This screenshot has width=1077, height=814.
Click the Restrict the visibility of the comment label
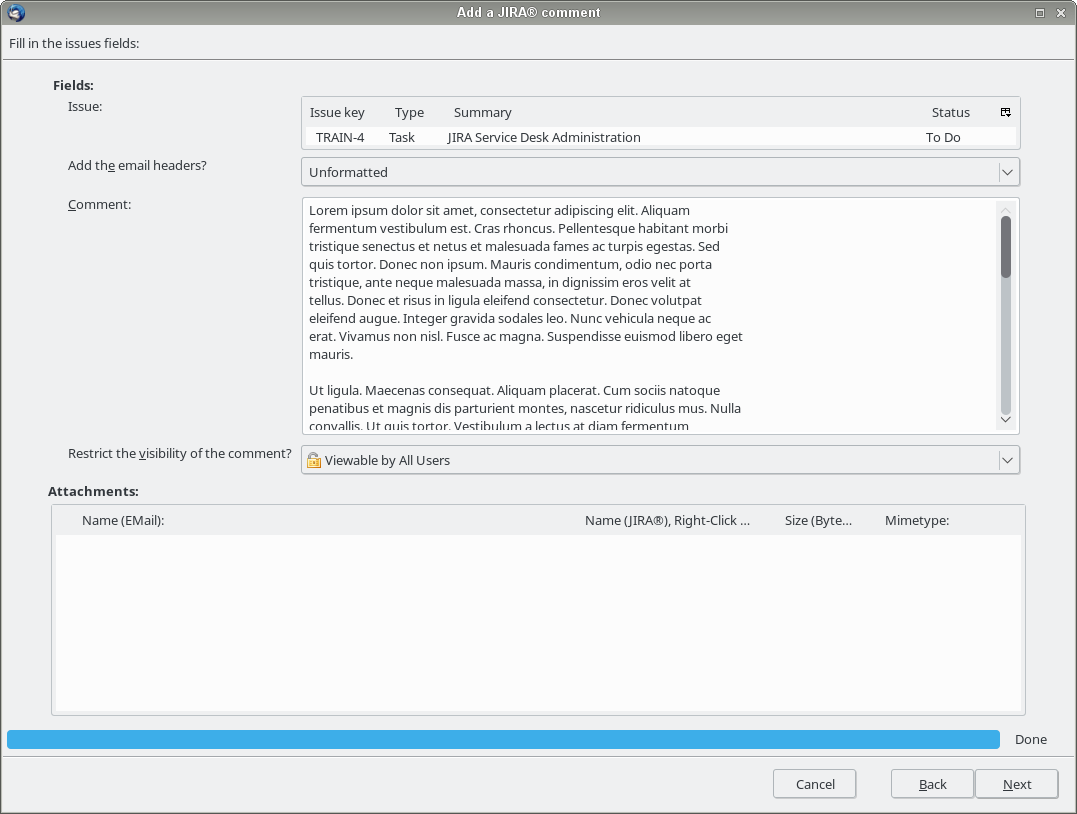click(179, 453)
